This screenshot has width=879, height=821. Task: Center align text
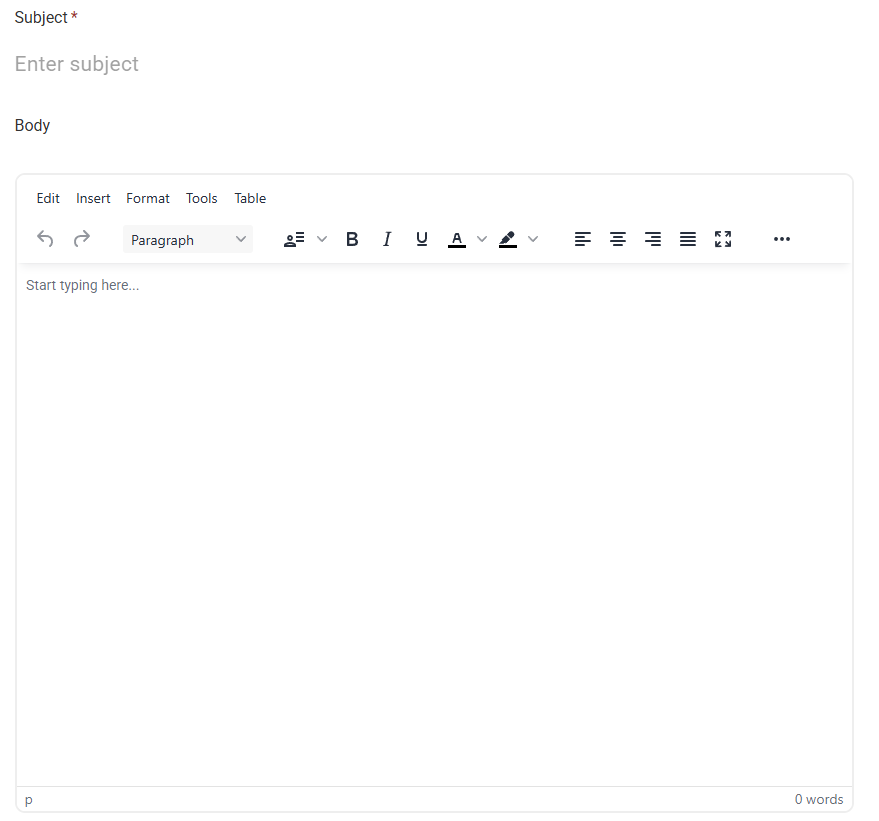[x=618, y=239]
